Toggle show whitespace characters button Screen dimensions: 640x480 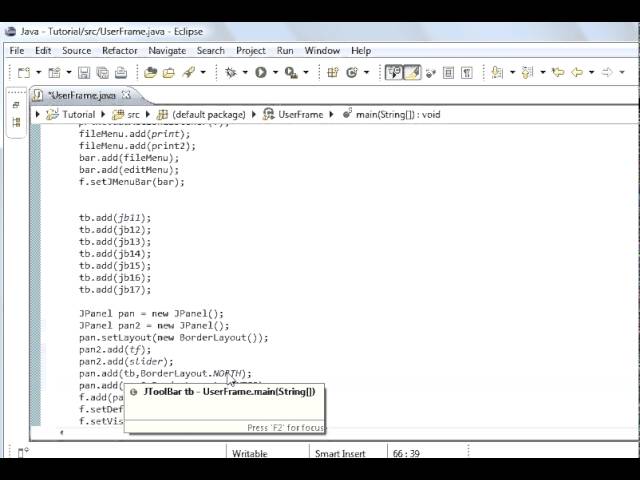[x=467, y=73]
